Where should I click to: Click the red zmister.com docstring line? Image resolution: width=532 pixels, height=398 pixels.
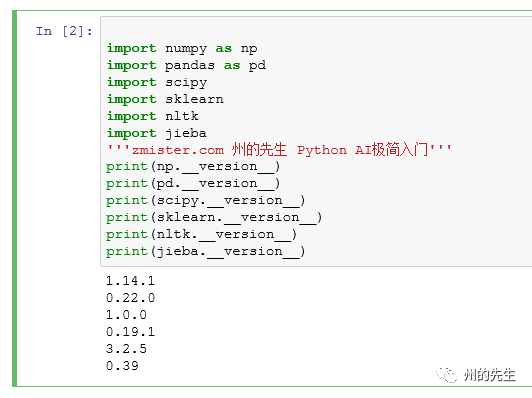point(279,150)
